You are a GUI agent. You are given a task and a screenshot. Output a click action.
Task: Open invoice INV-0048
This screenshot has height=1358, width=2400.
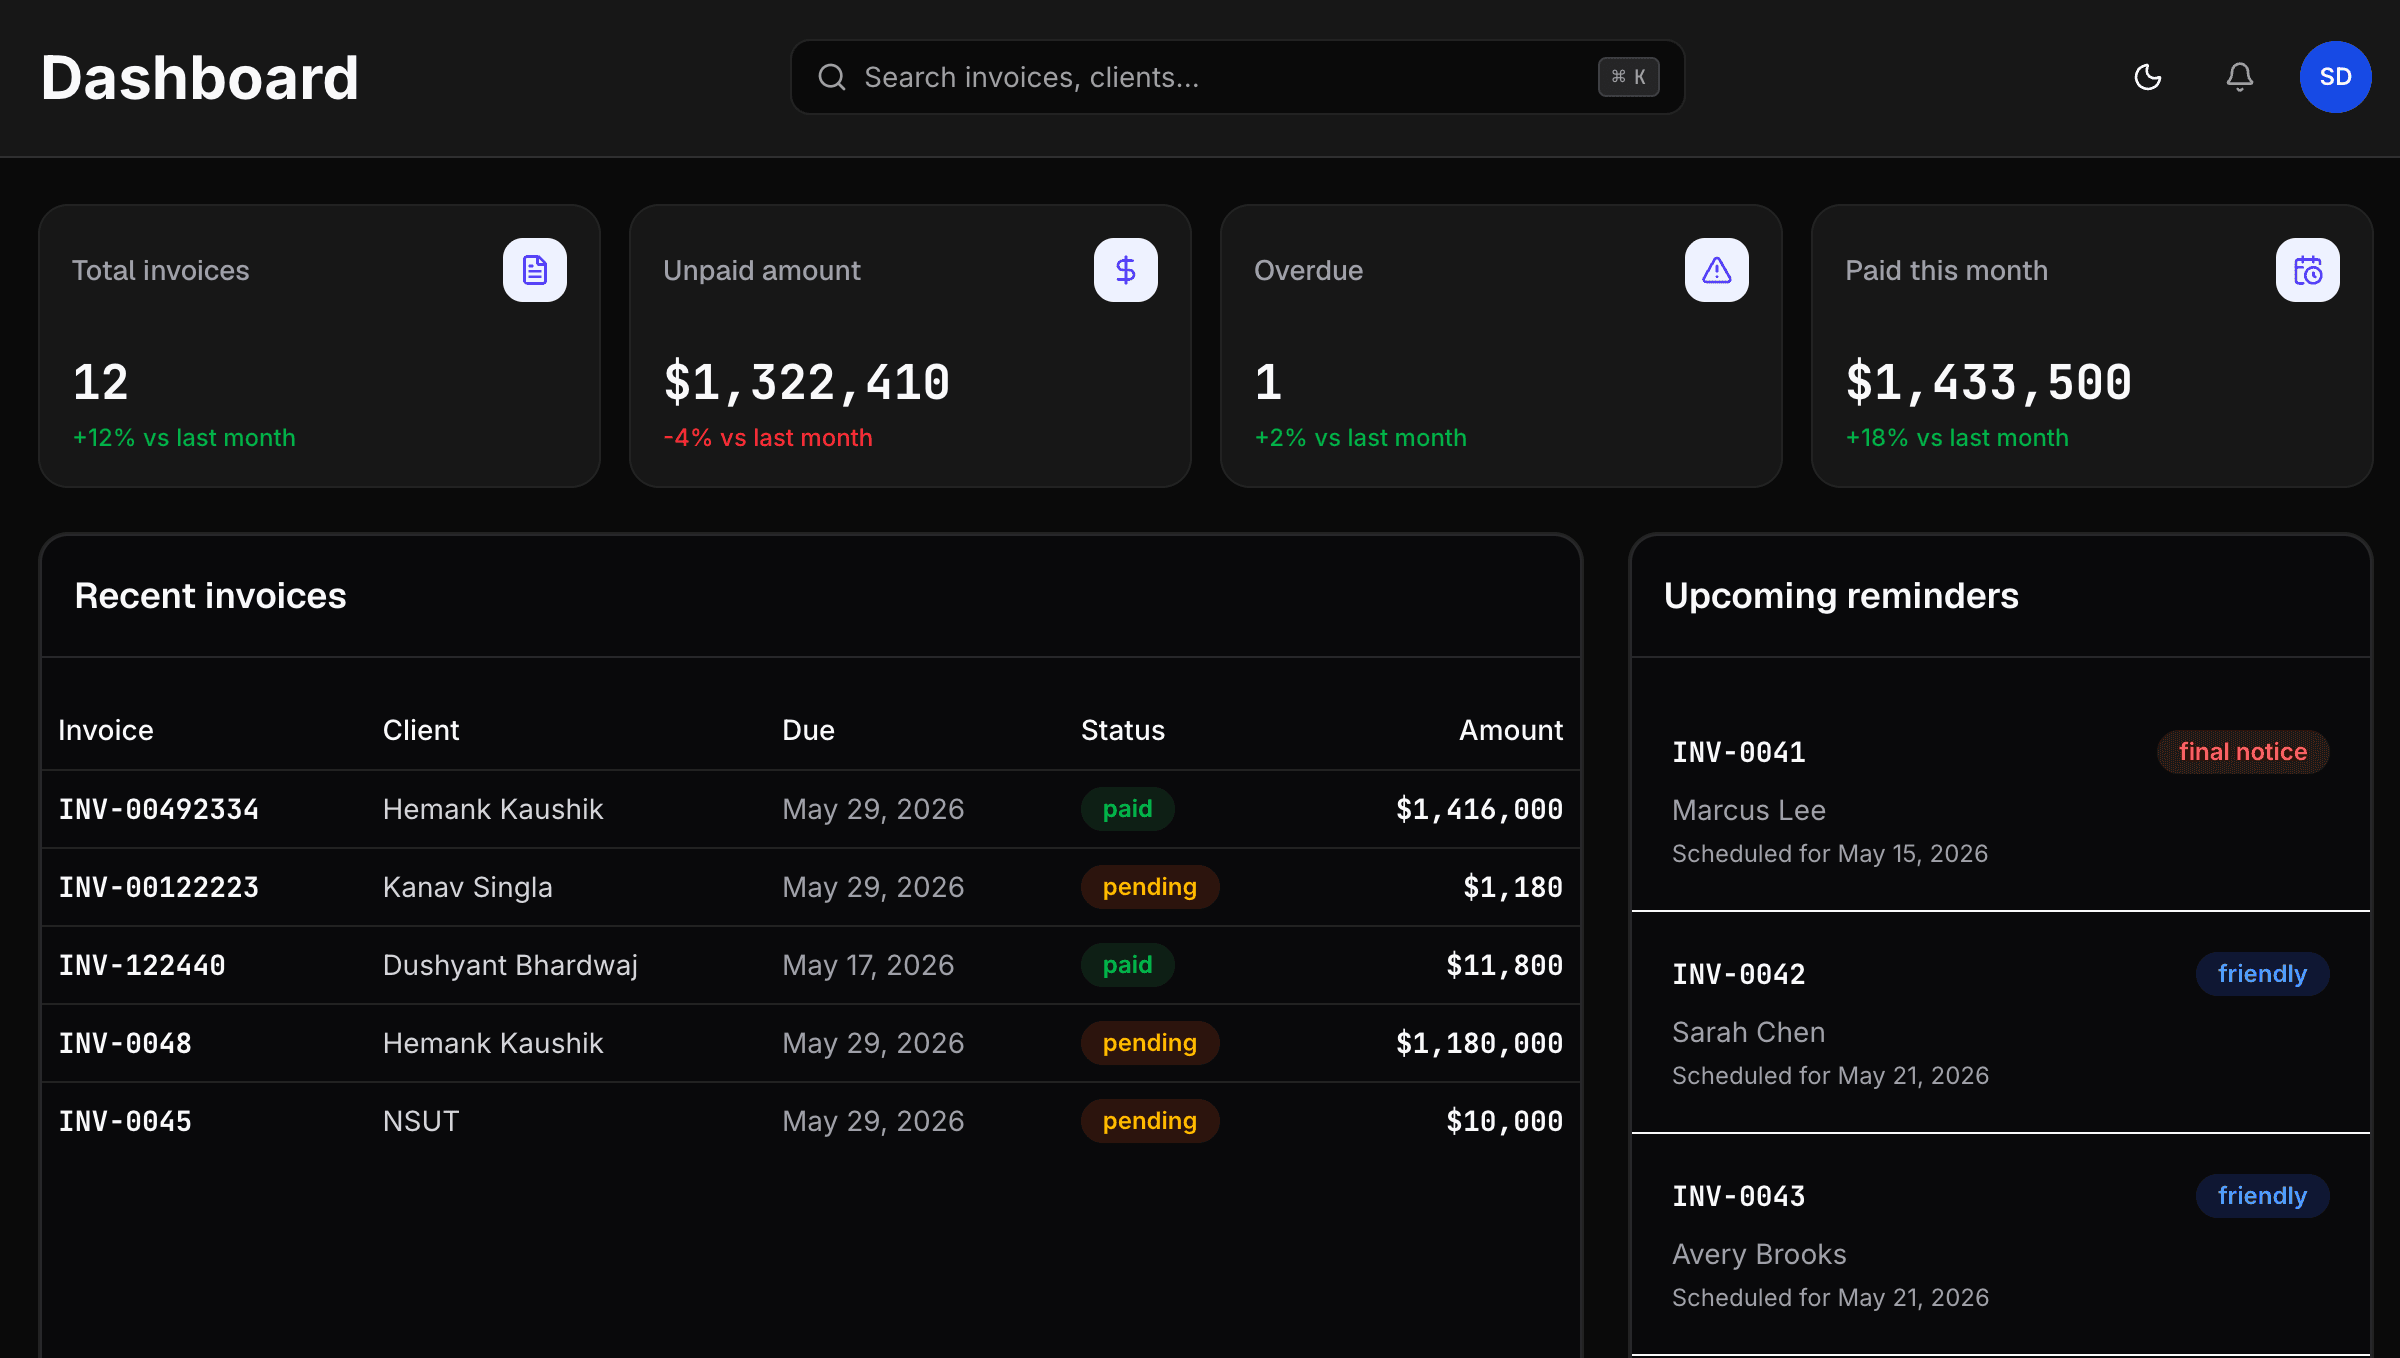(x=125, y=1043)
